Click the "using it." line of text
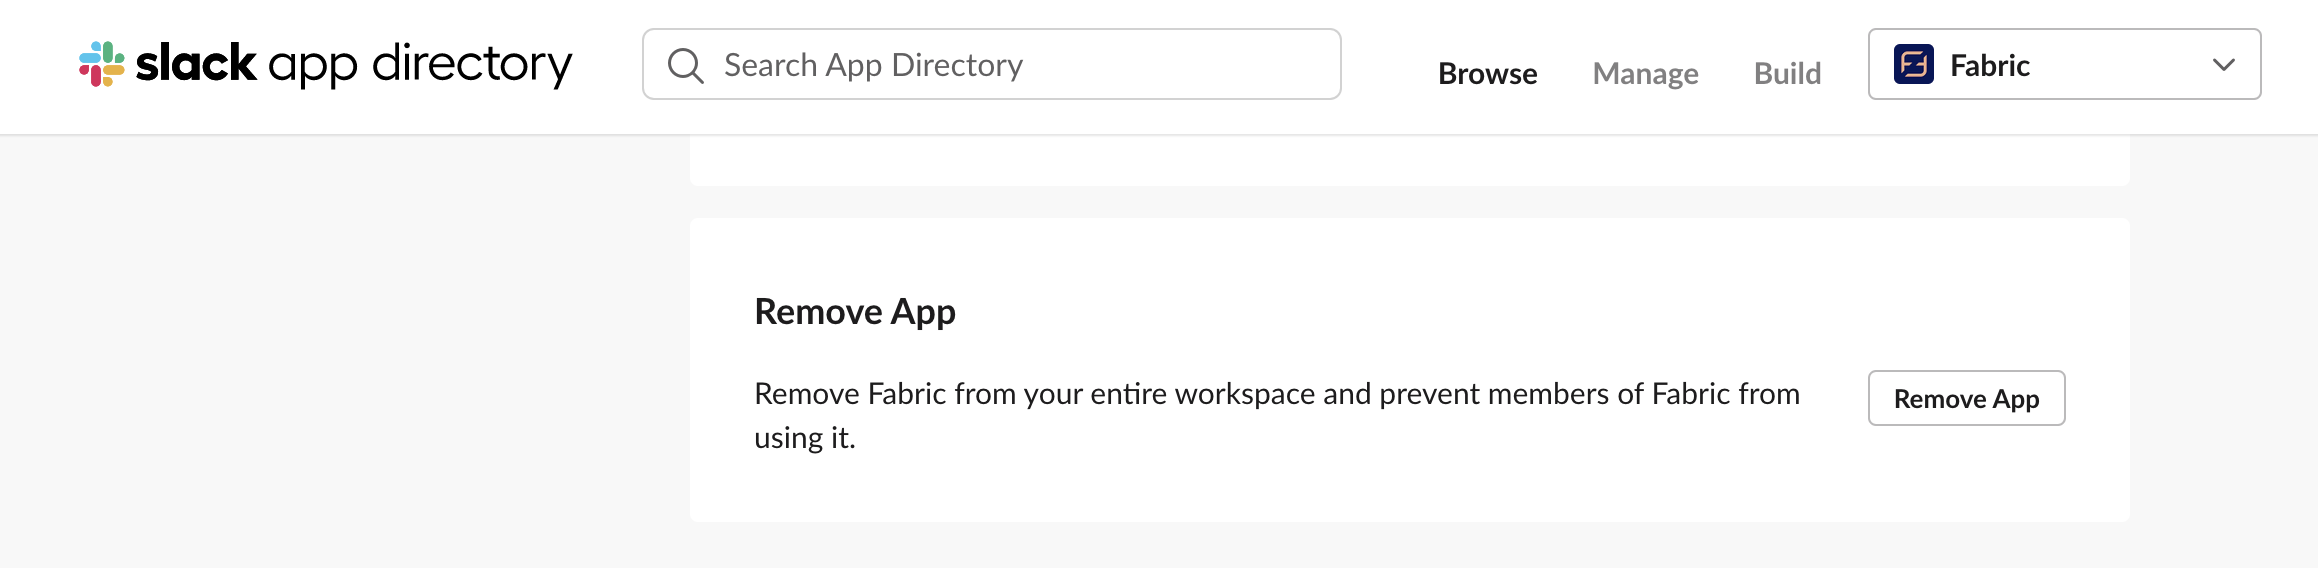 pyautogui.click(x=805, y=438)
